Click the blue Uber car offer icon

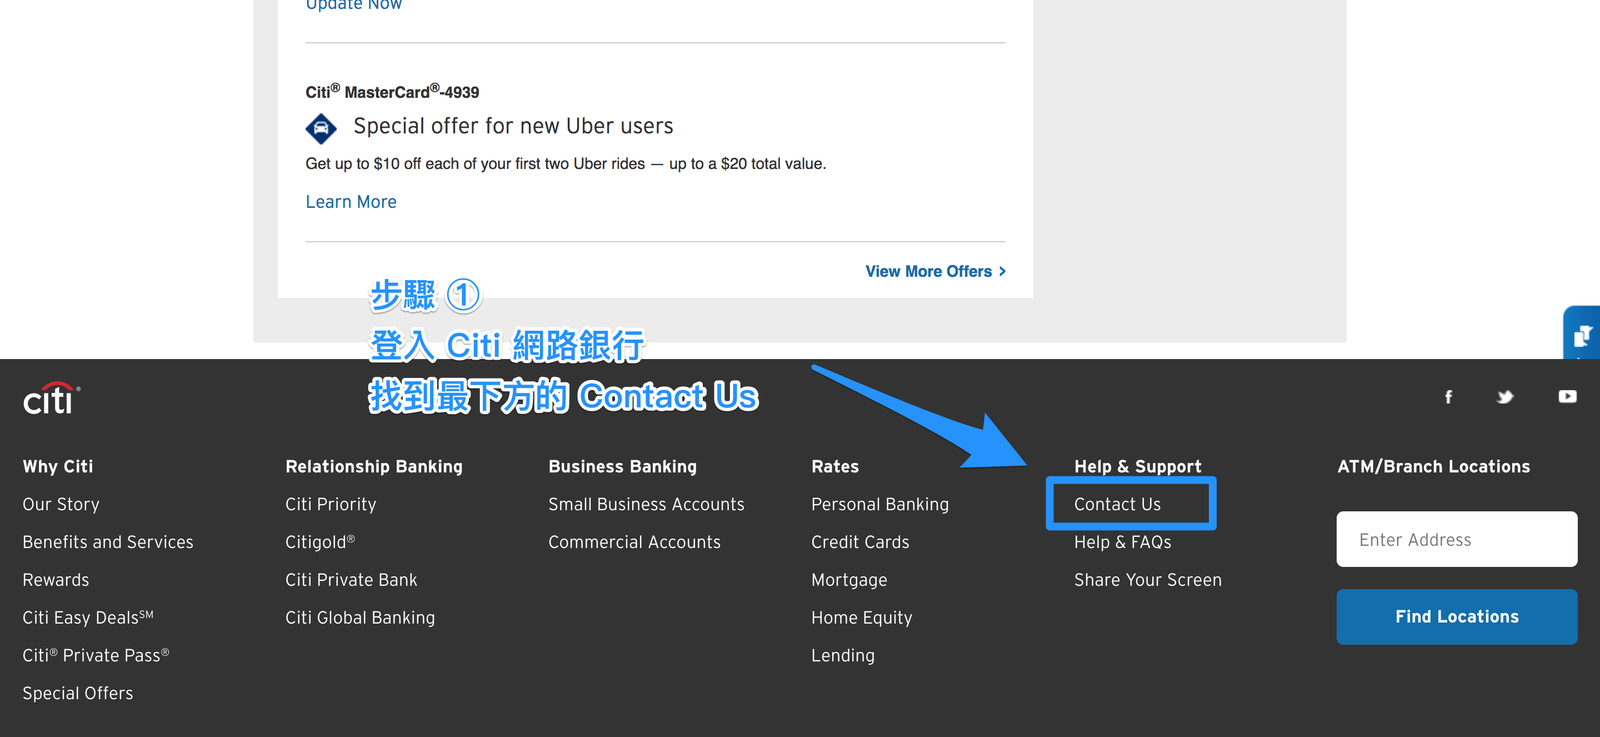(321, 128)
